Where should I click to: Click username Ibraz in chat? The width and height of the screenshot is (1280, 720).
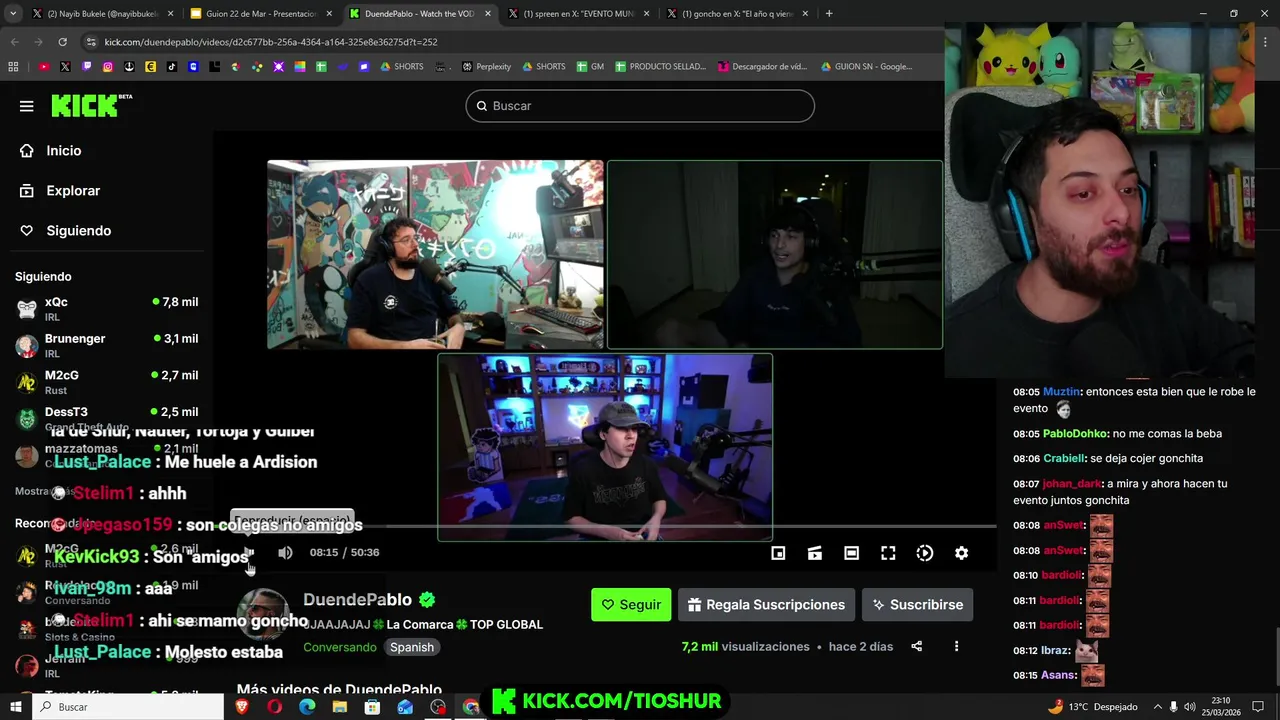pyautogui.click(x=1055, y=650)
